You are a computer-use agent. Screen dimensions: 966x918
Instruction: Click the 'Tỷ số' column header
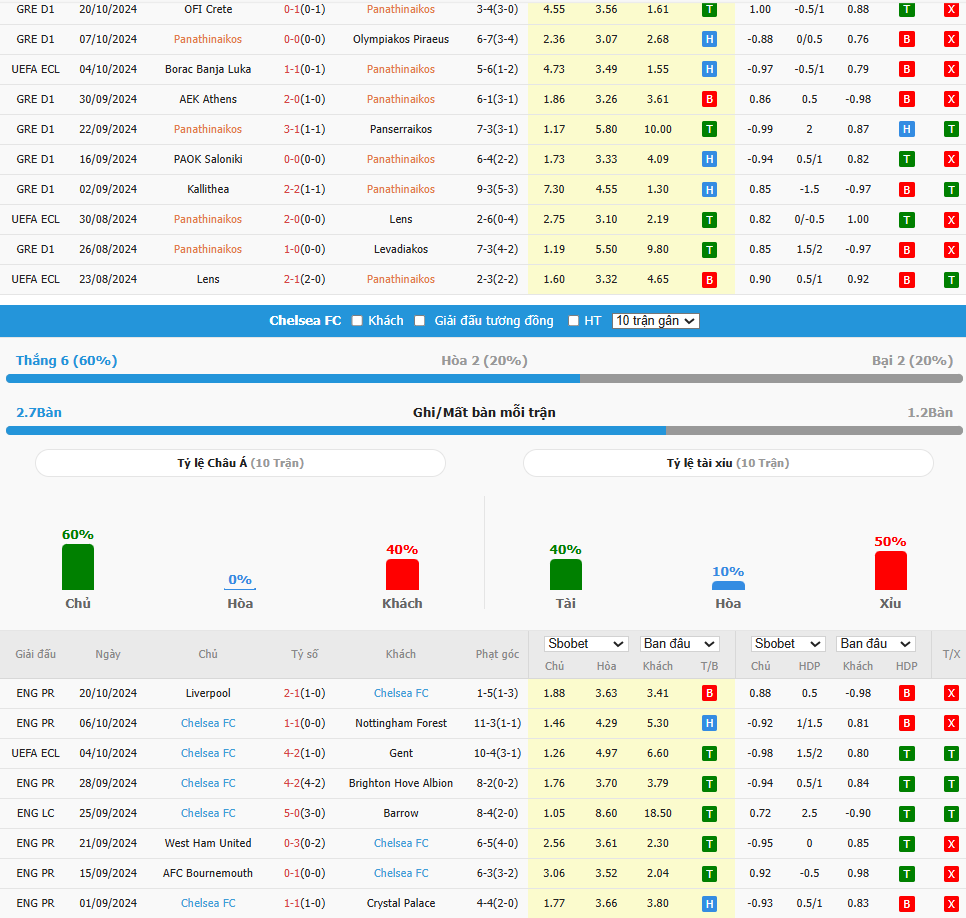coord(304,654)
